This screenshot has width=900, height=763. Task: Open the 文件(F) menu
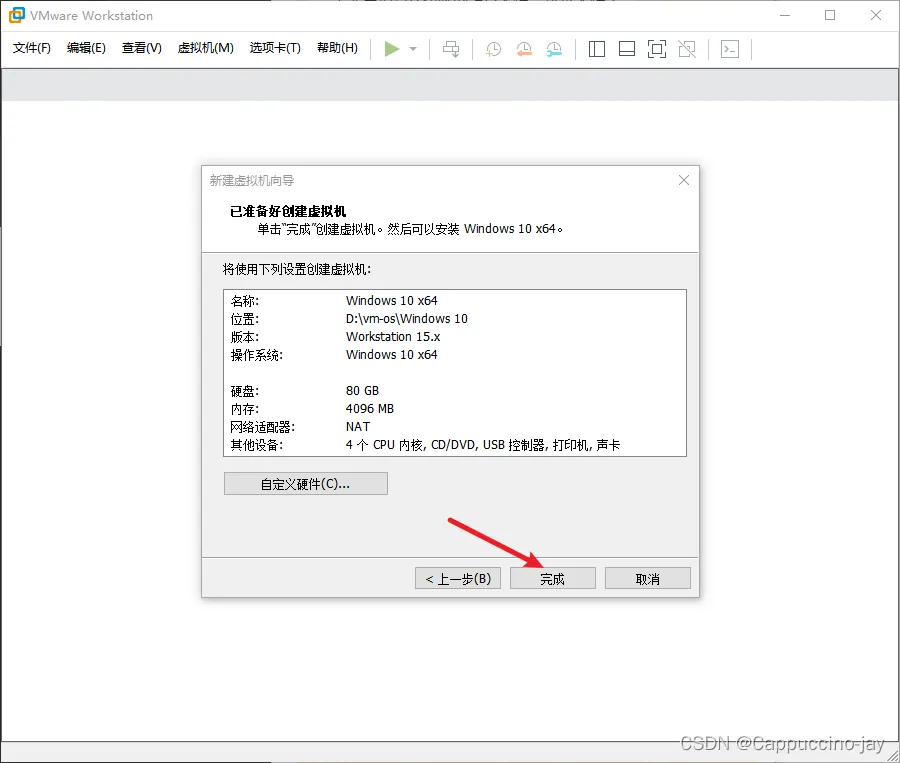pos(32,48)
